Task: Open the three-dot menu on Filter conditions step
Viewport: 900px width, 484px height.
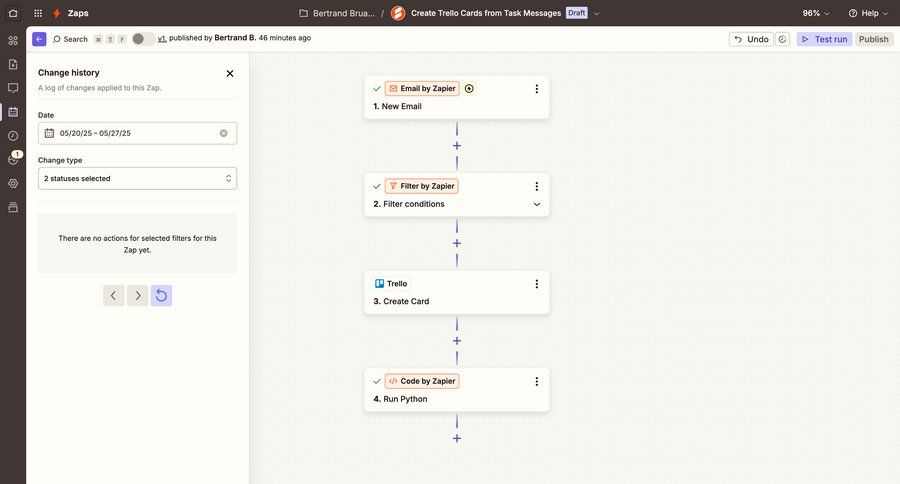Action: coord(537,187)
